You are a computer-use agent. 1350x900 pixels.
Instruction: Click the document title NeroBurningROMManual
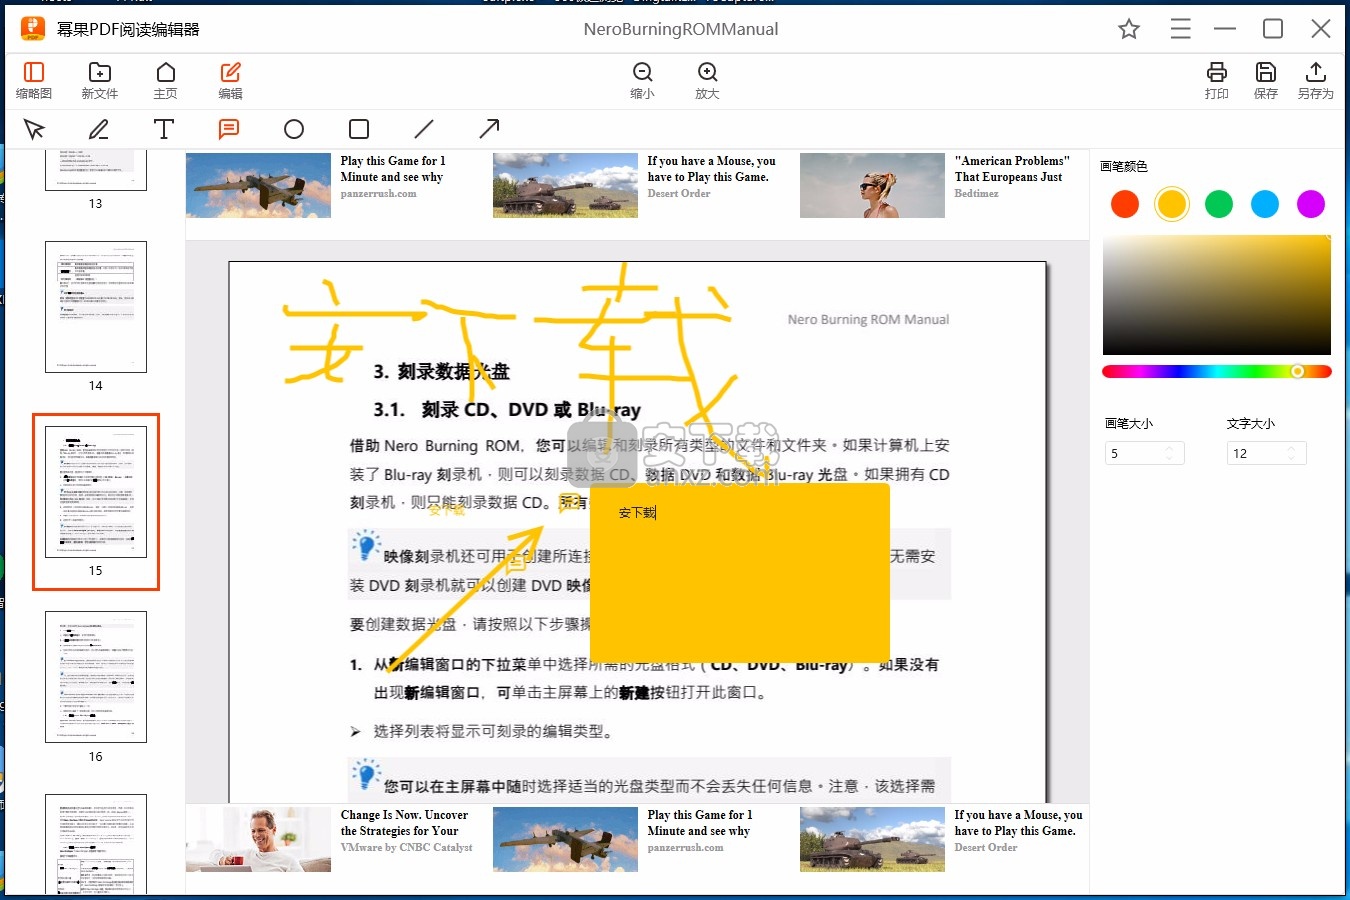[x=681, y=29]
